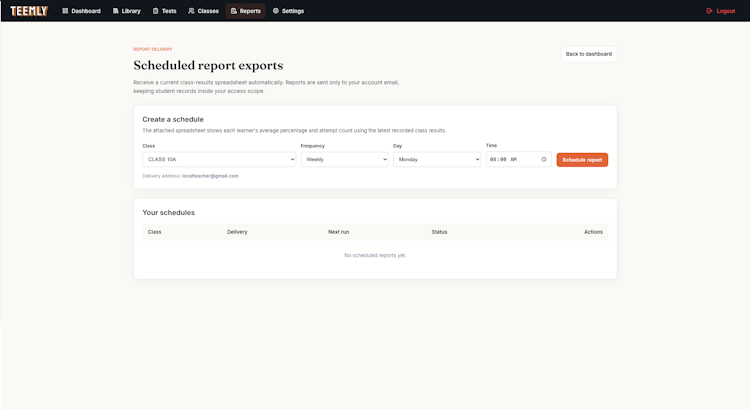This screenshot has height=409, width=750.
Task: Select the Reports nav item
Action: tap(245, 11)
